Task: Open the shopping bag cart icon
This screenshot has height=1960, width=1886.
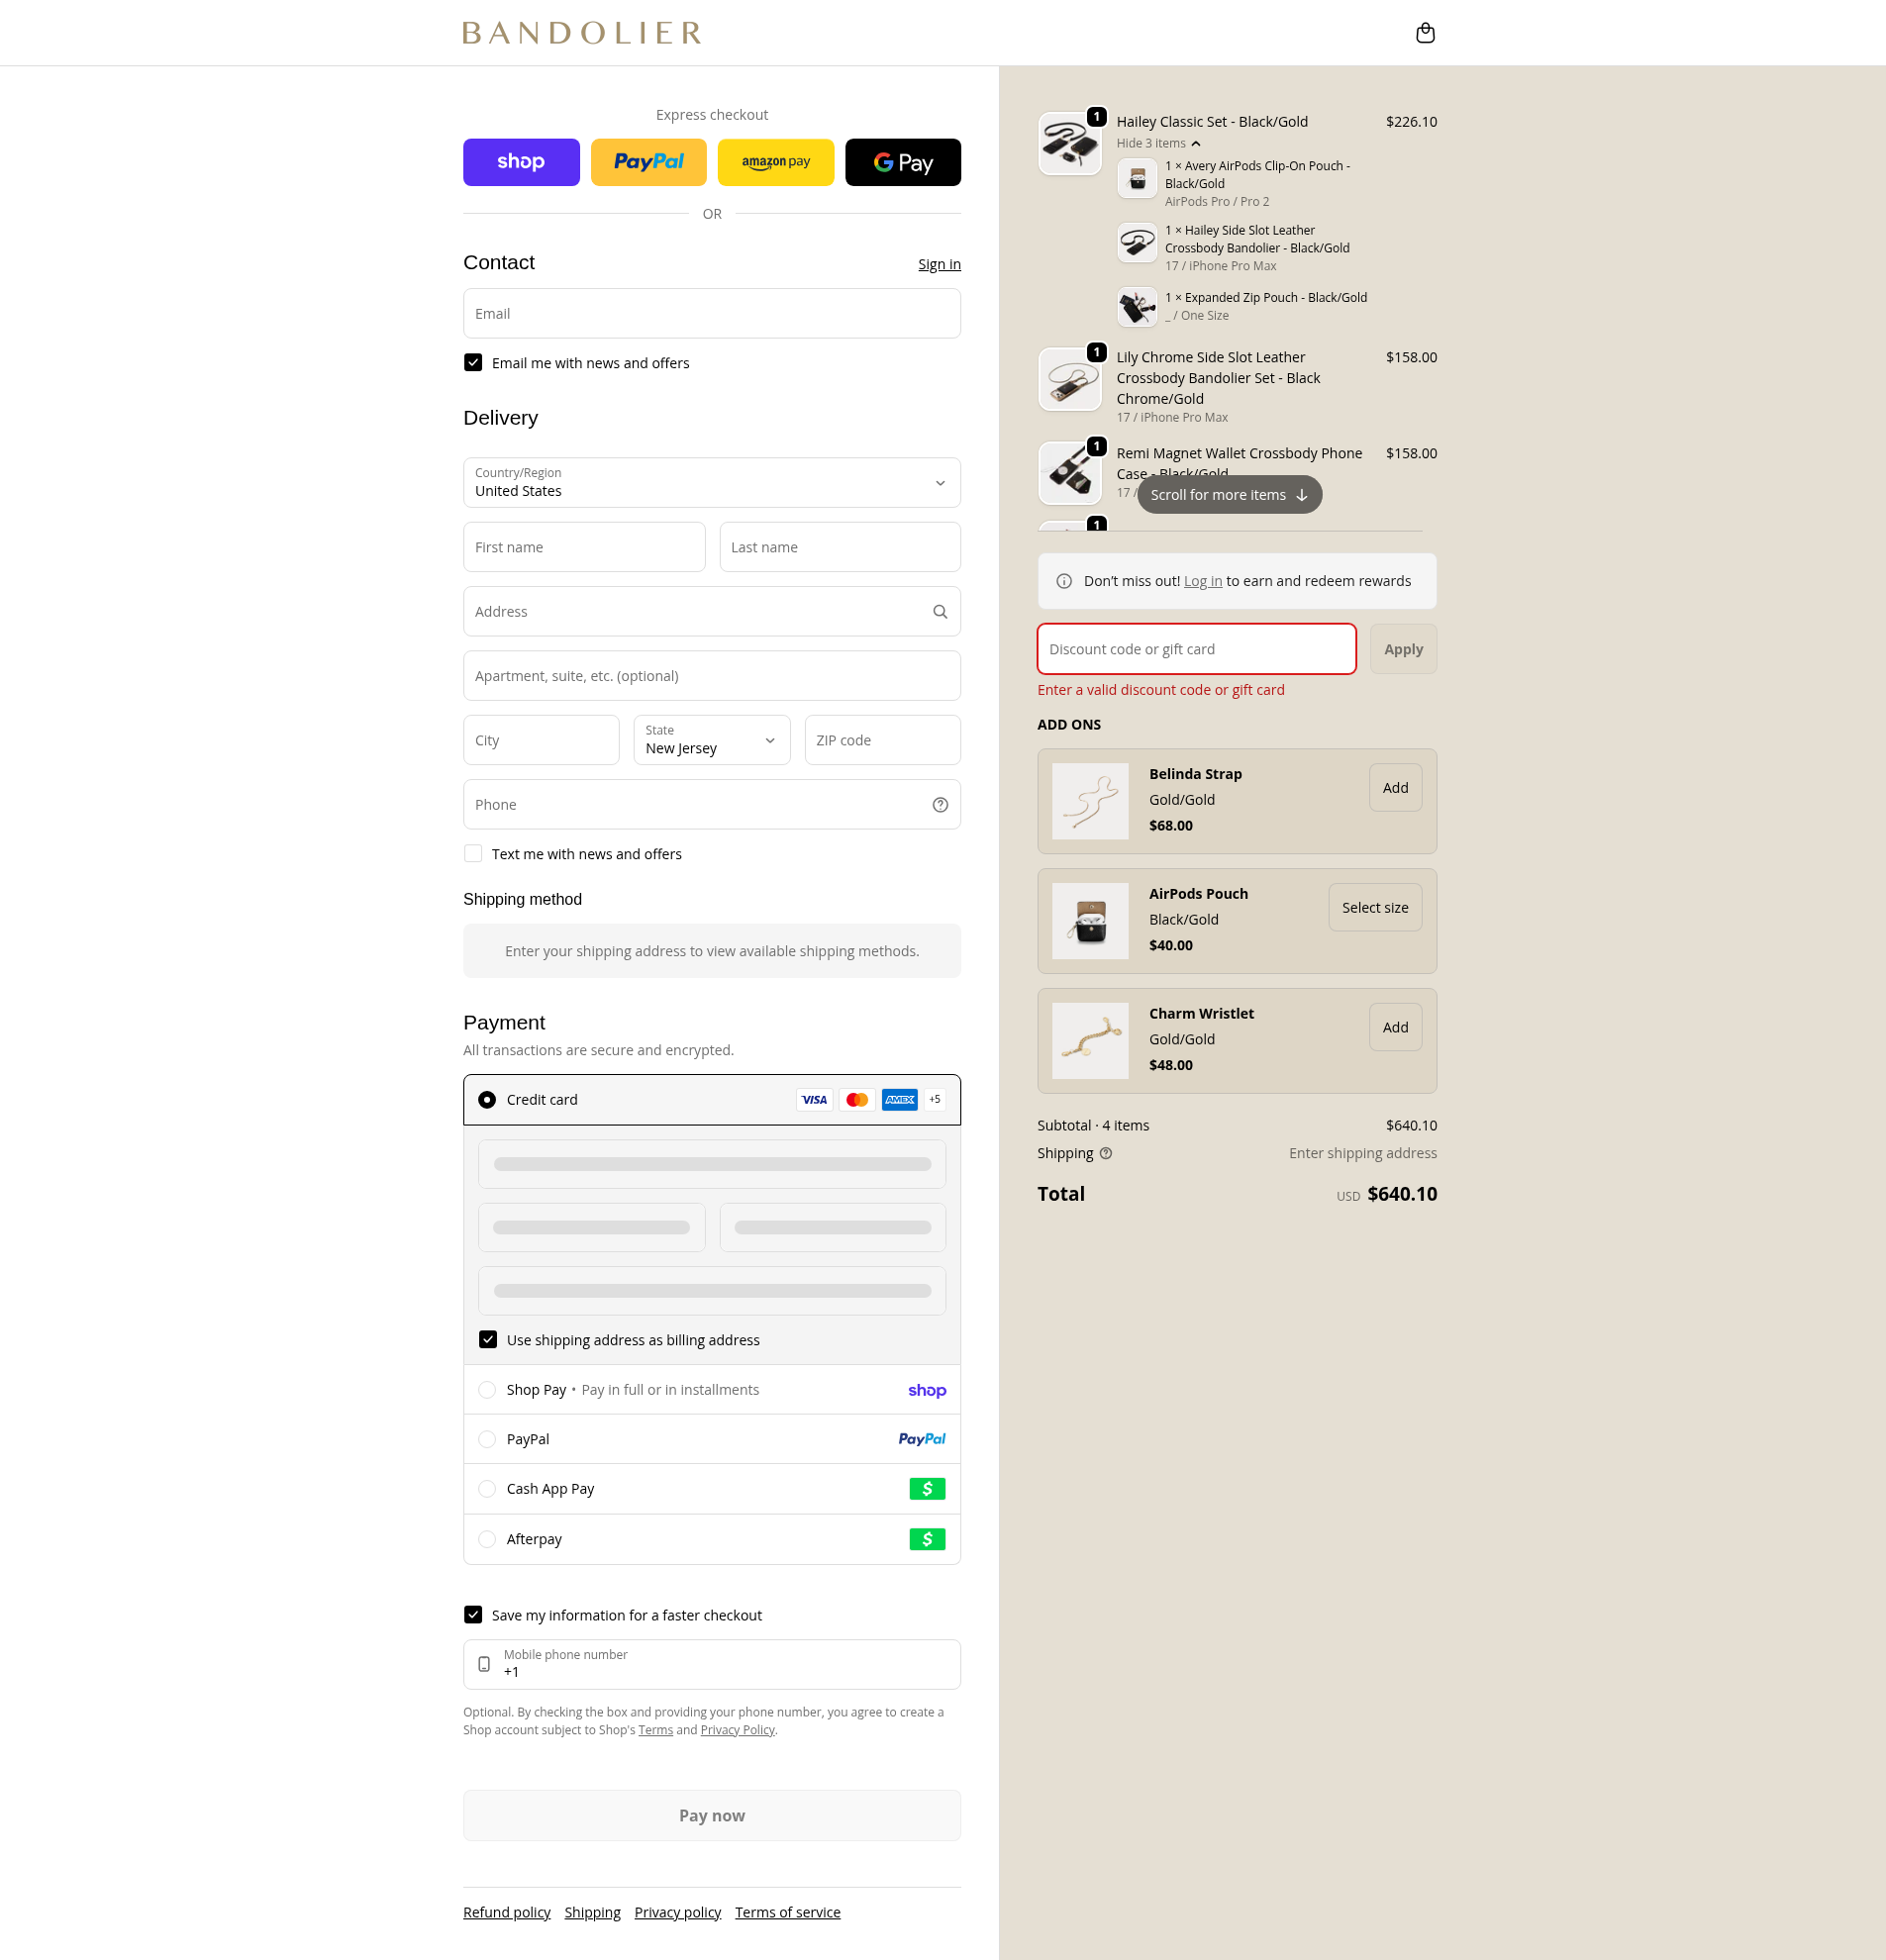Action: pos(1425,33)
